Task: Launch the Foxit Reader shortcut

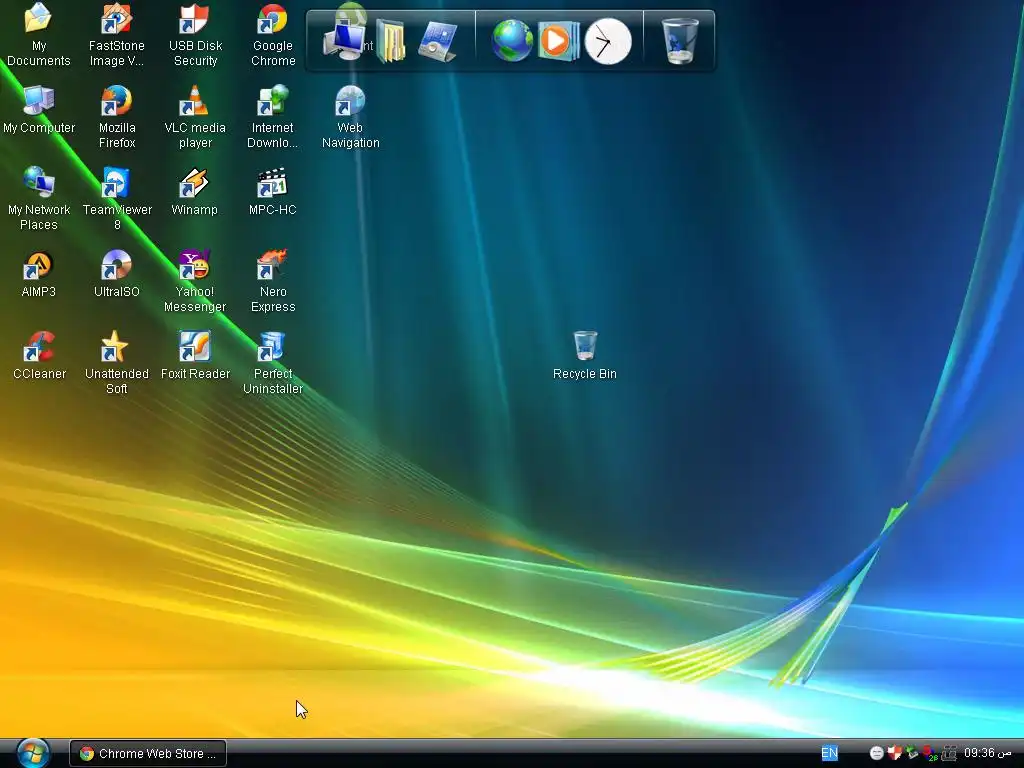Action: tap(195, 355)
